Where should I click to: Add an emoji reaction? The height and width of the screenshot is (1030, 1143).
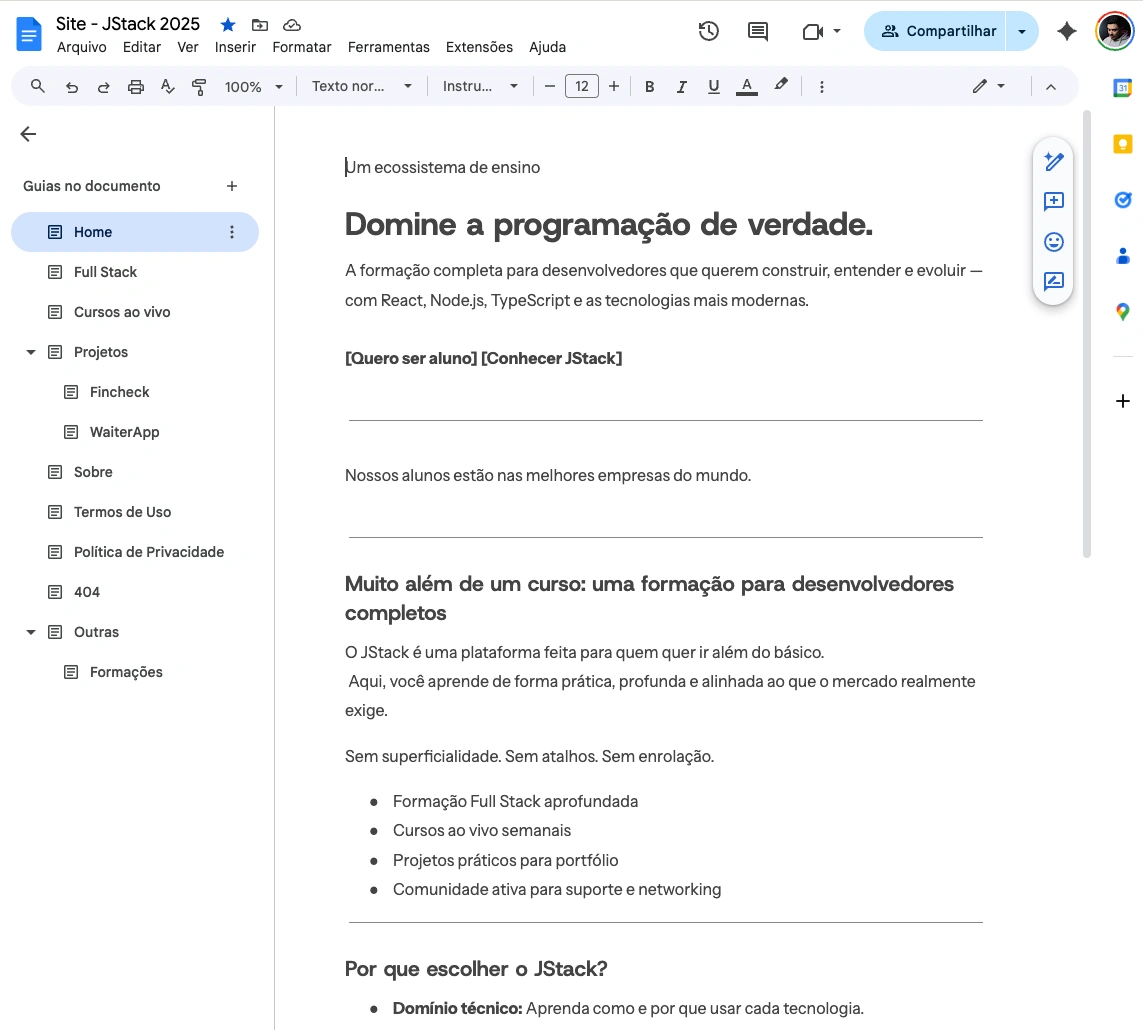(x=1054, y=242)
